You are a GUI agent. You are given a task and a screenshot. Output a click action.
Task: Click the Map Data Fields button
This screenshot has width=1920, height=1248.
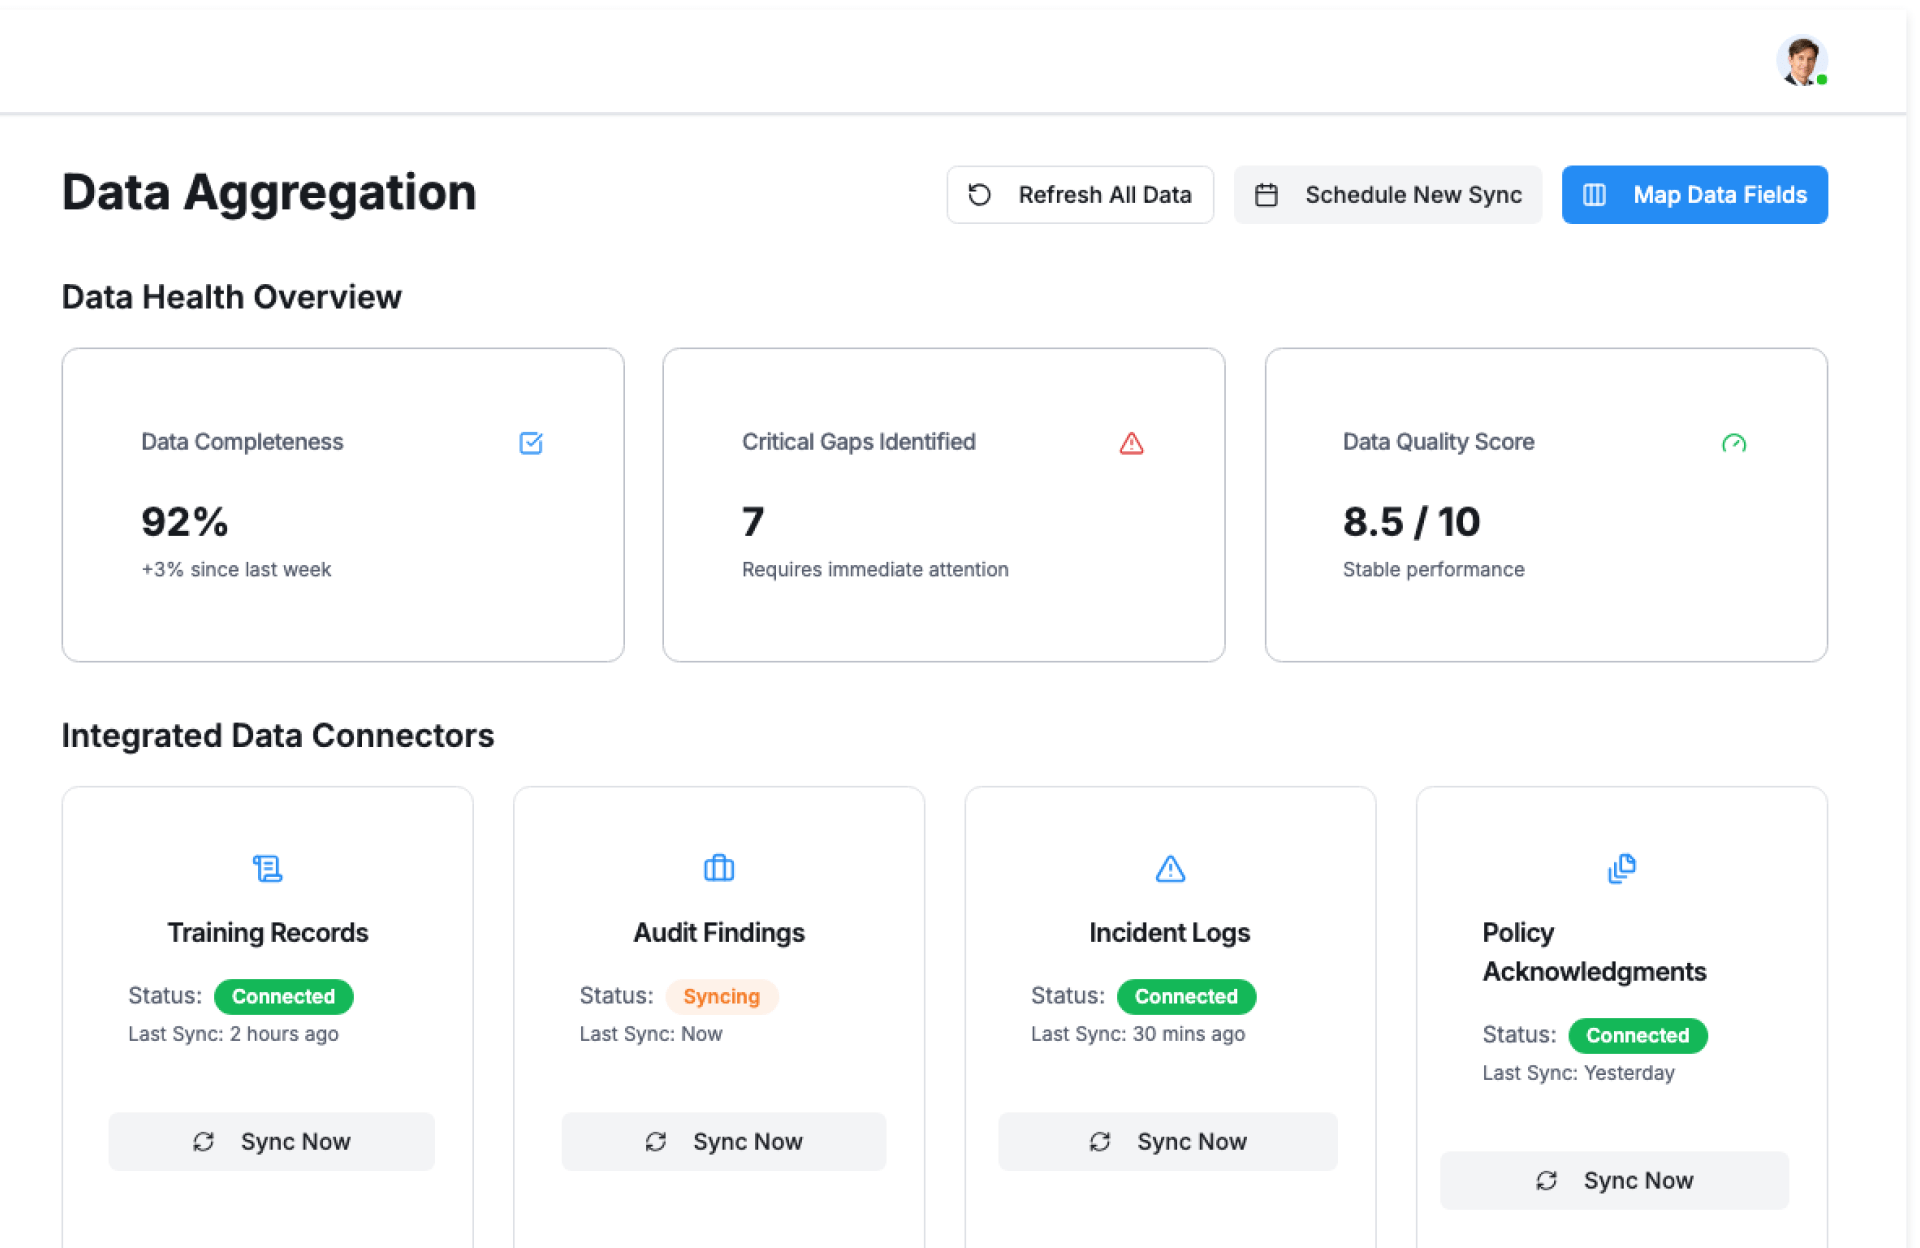pyautogui.click(x=1694, y=195)
